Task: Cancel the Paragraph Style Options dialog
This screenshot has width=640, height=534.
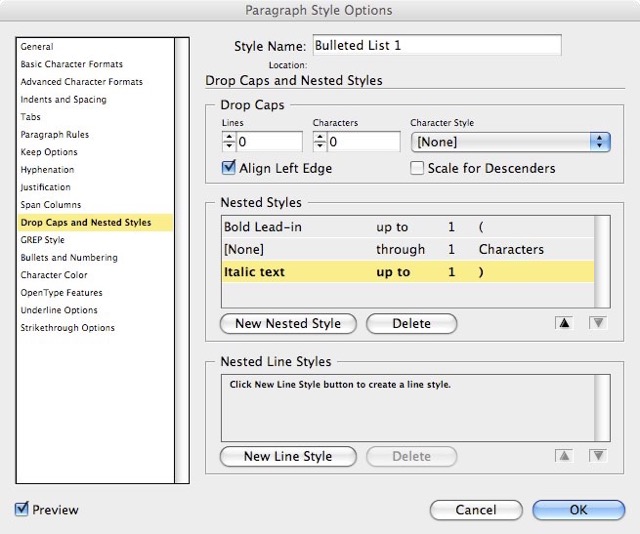Action: tap(476, 510)
